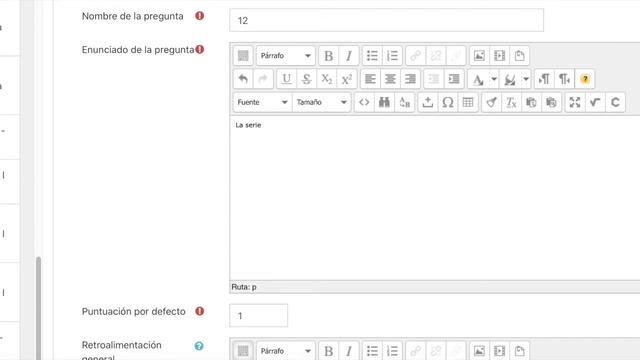The height and width of the screenshot is (360, 640).
Task: Click the 'Ruta: p' path bar
Action: (435, 287)
